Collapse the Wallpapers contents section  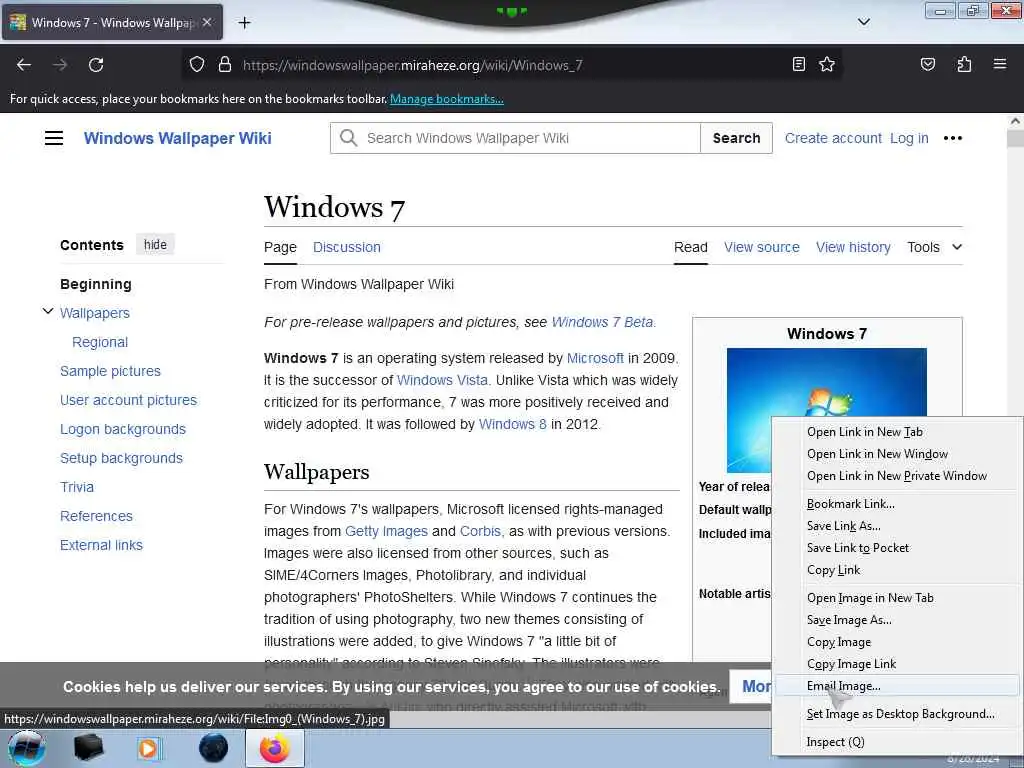48,312
